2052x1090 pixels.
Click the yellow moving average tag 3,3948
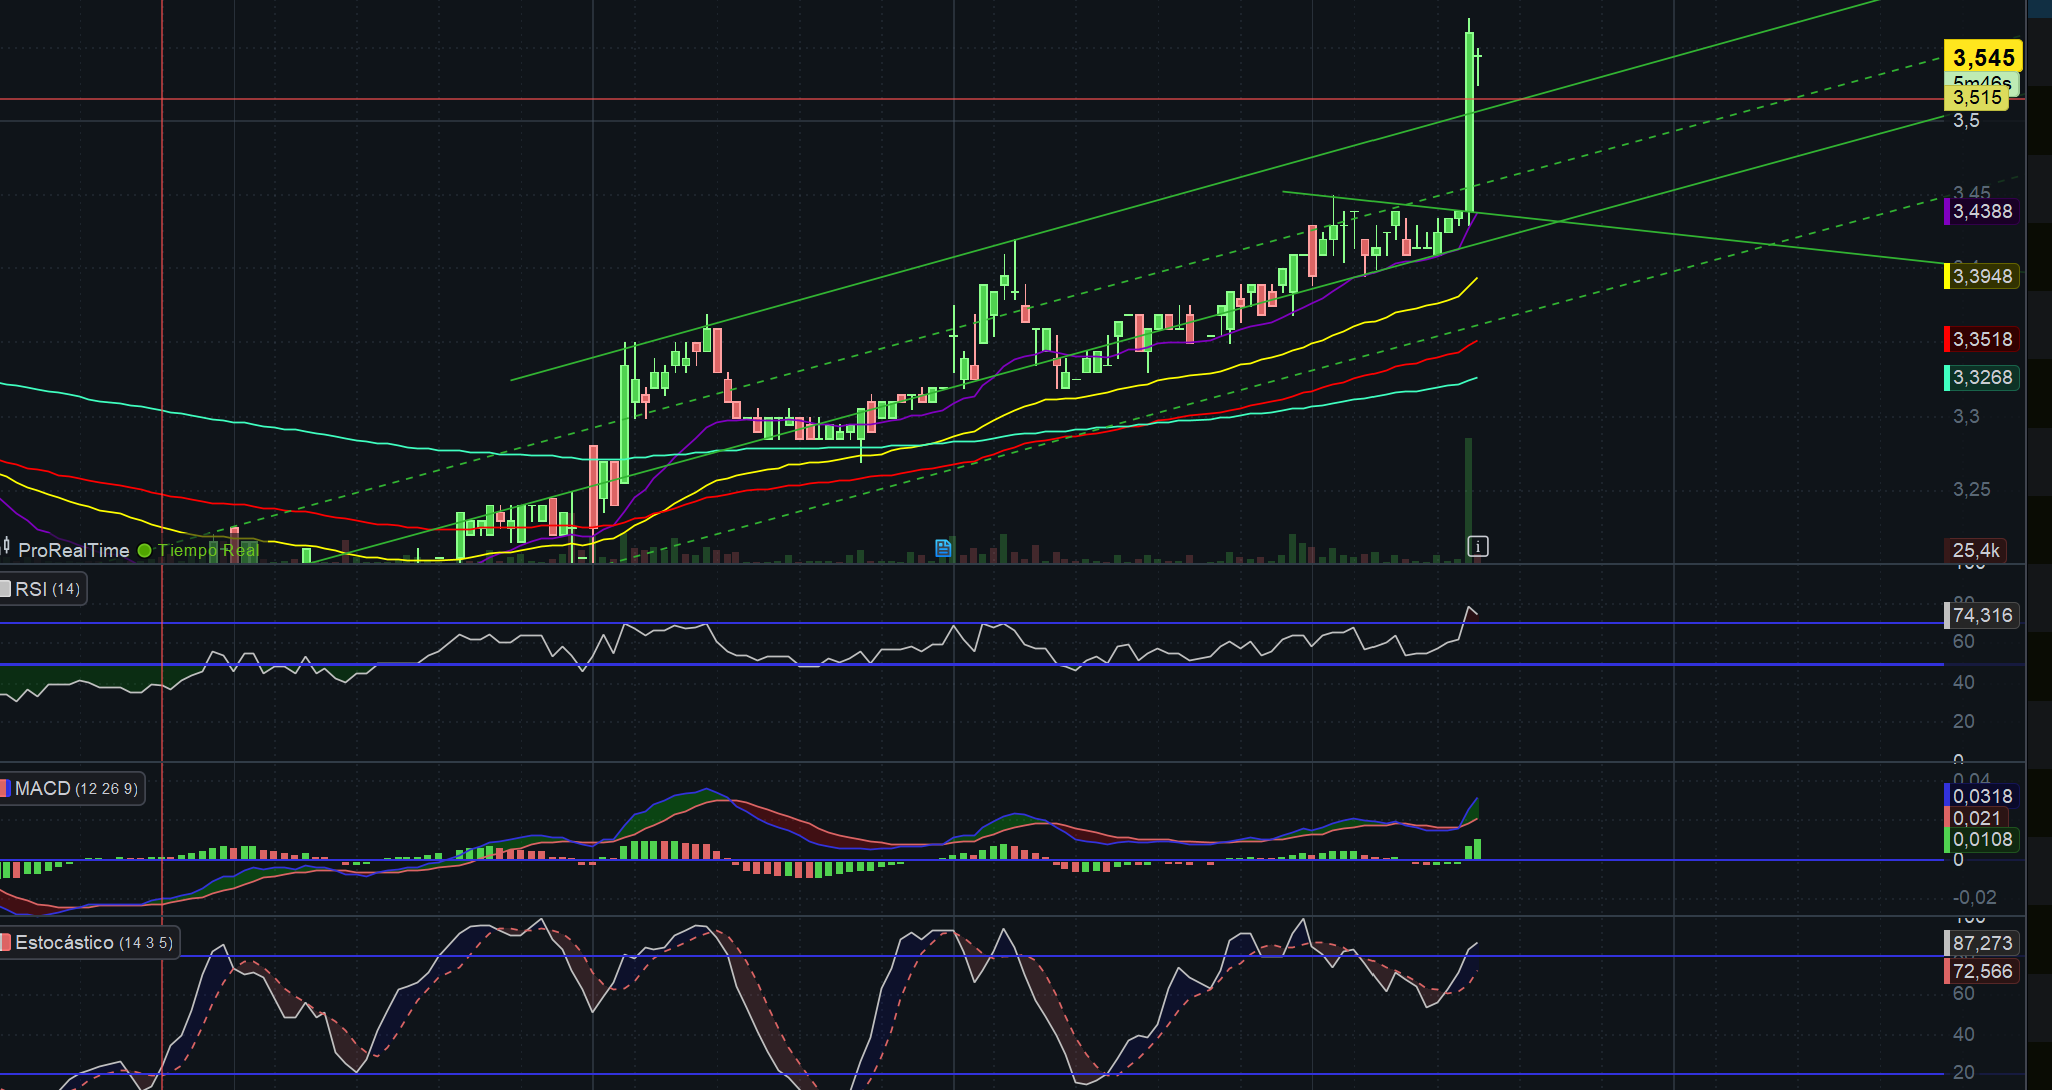pos(1982,276)
